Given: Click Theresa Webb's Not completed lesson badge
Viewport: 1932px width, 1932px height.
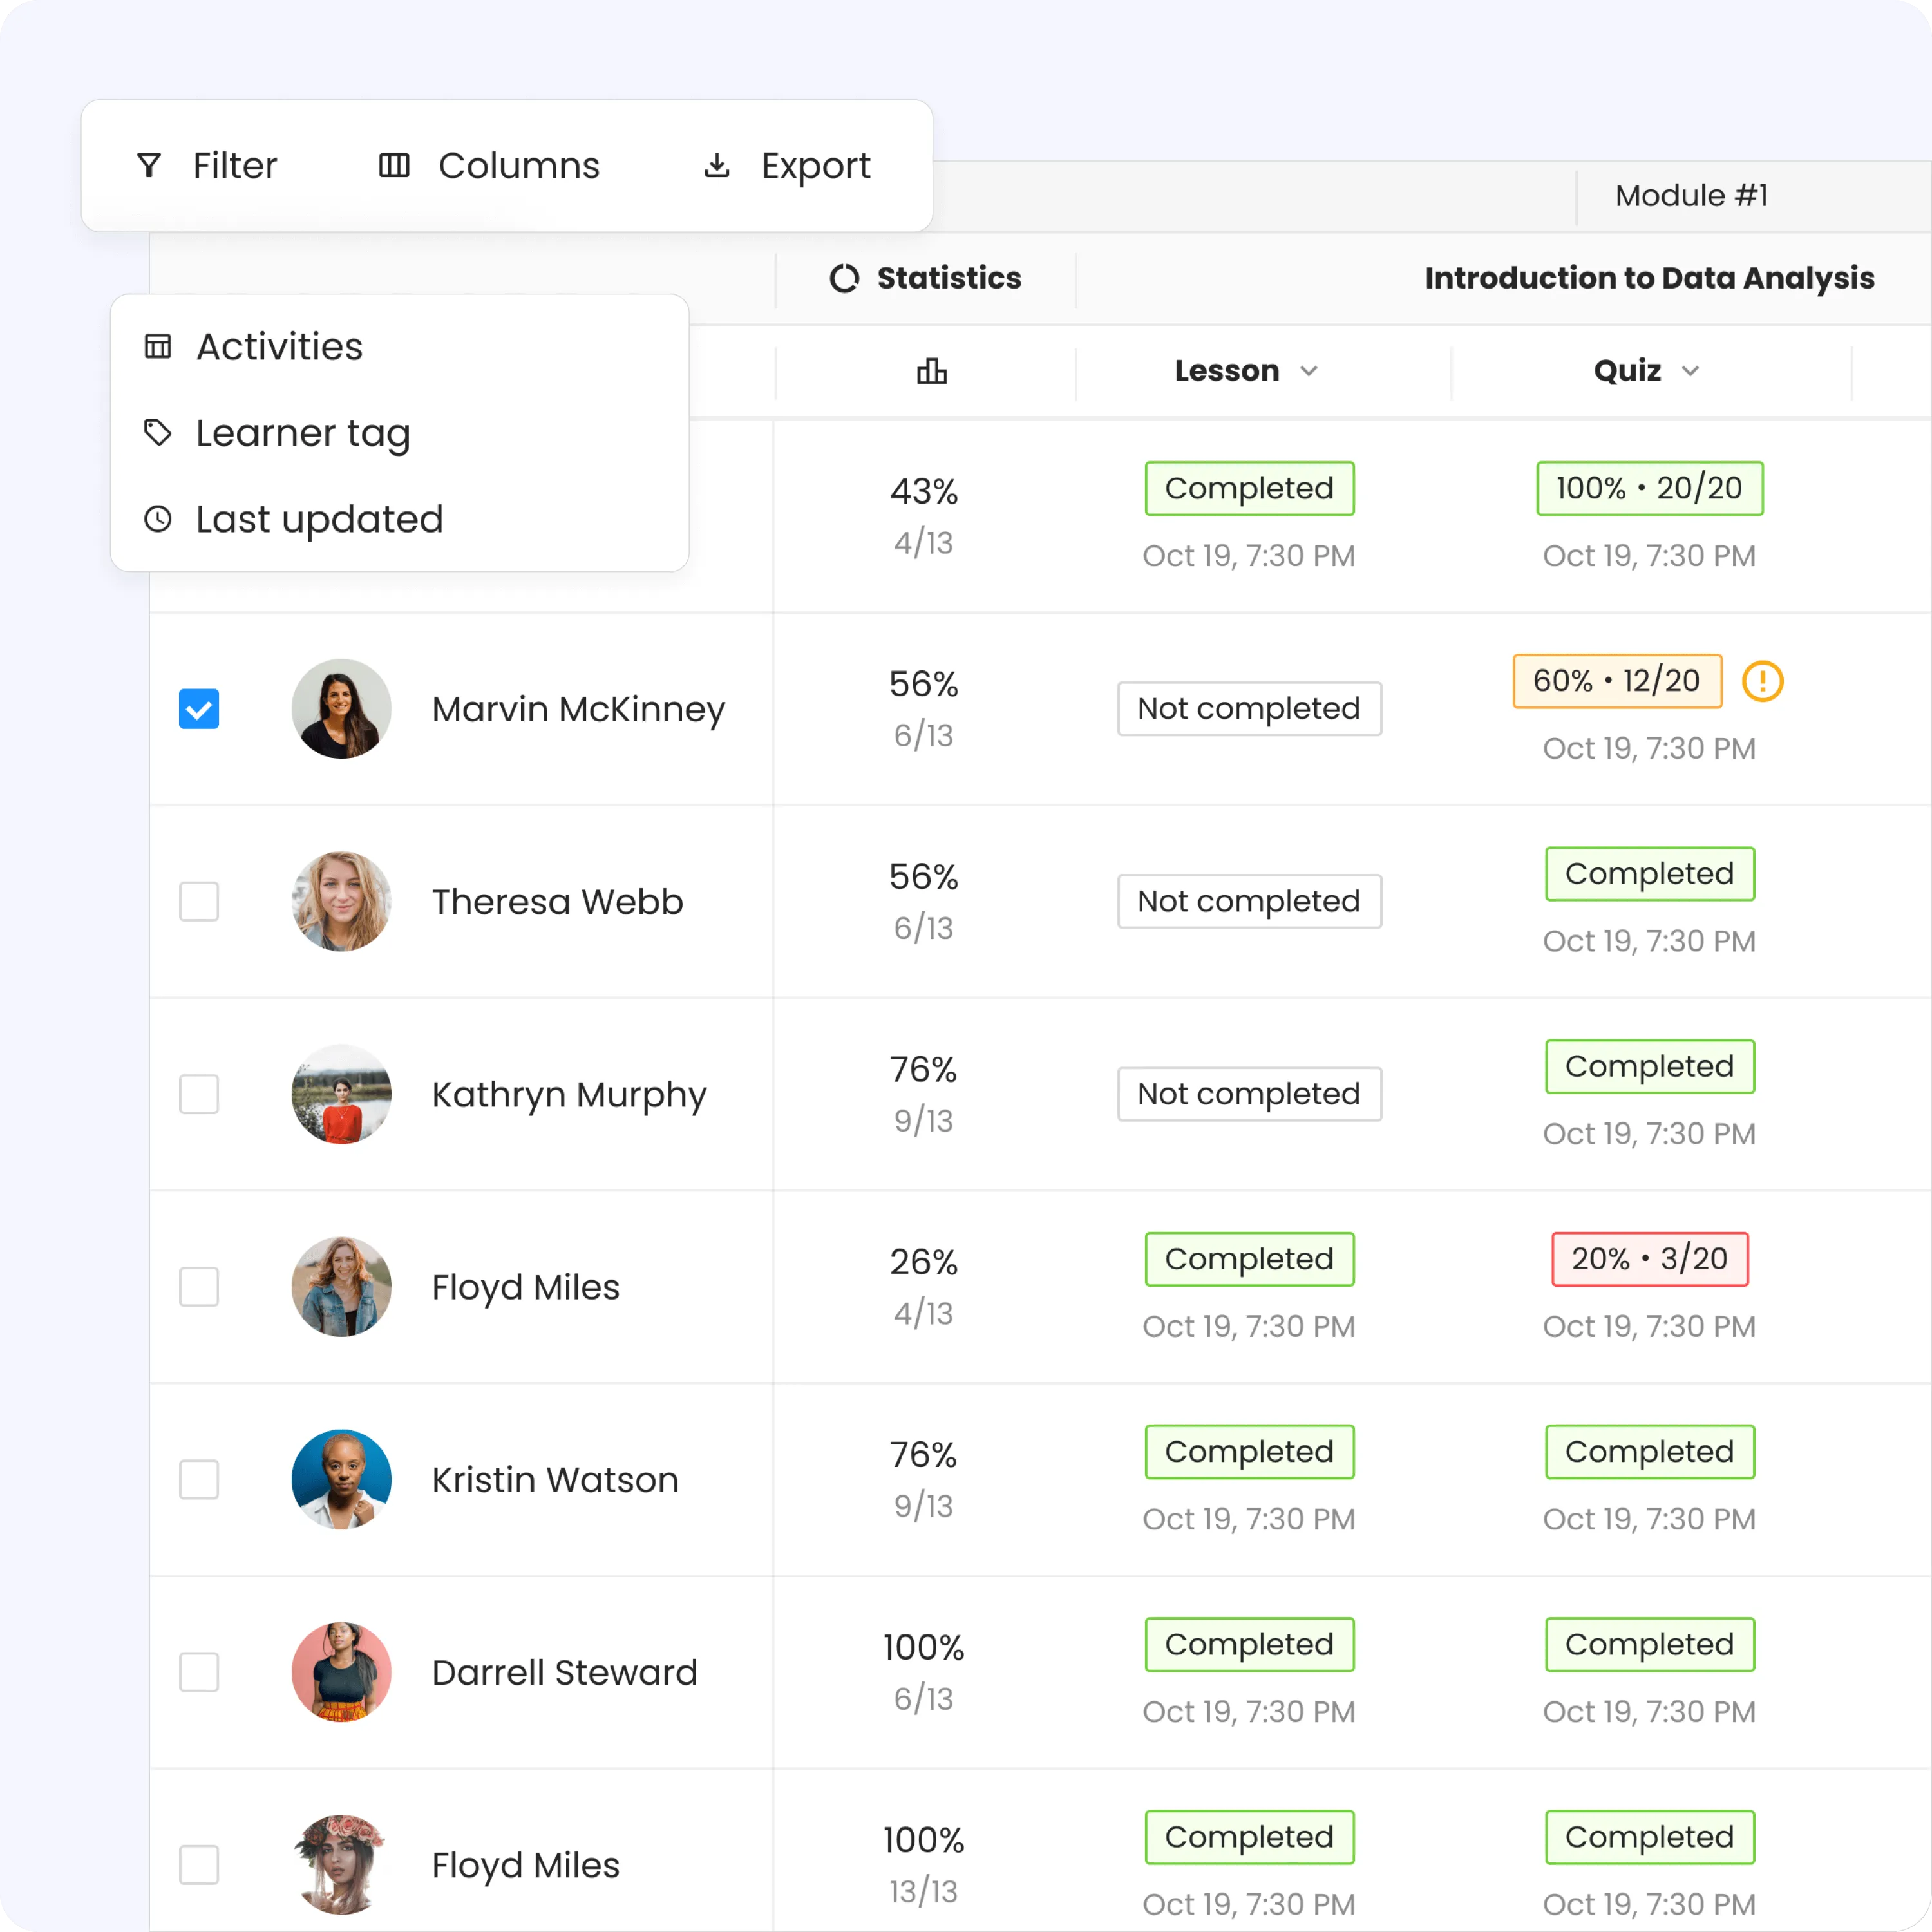Looking at the screenshot, I should 1250,902.
